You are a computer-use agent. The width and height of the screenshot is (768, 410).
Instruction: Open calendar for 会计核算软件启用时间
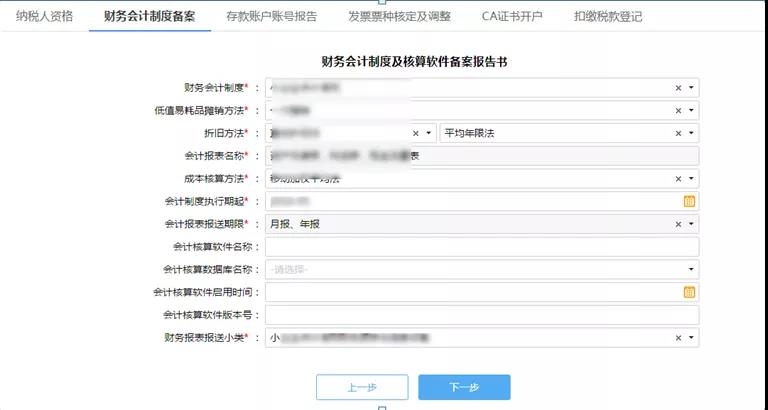[x=689, y=292]
